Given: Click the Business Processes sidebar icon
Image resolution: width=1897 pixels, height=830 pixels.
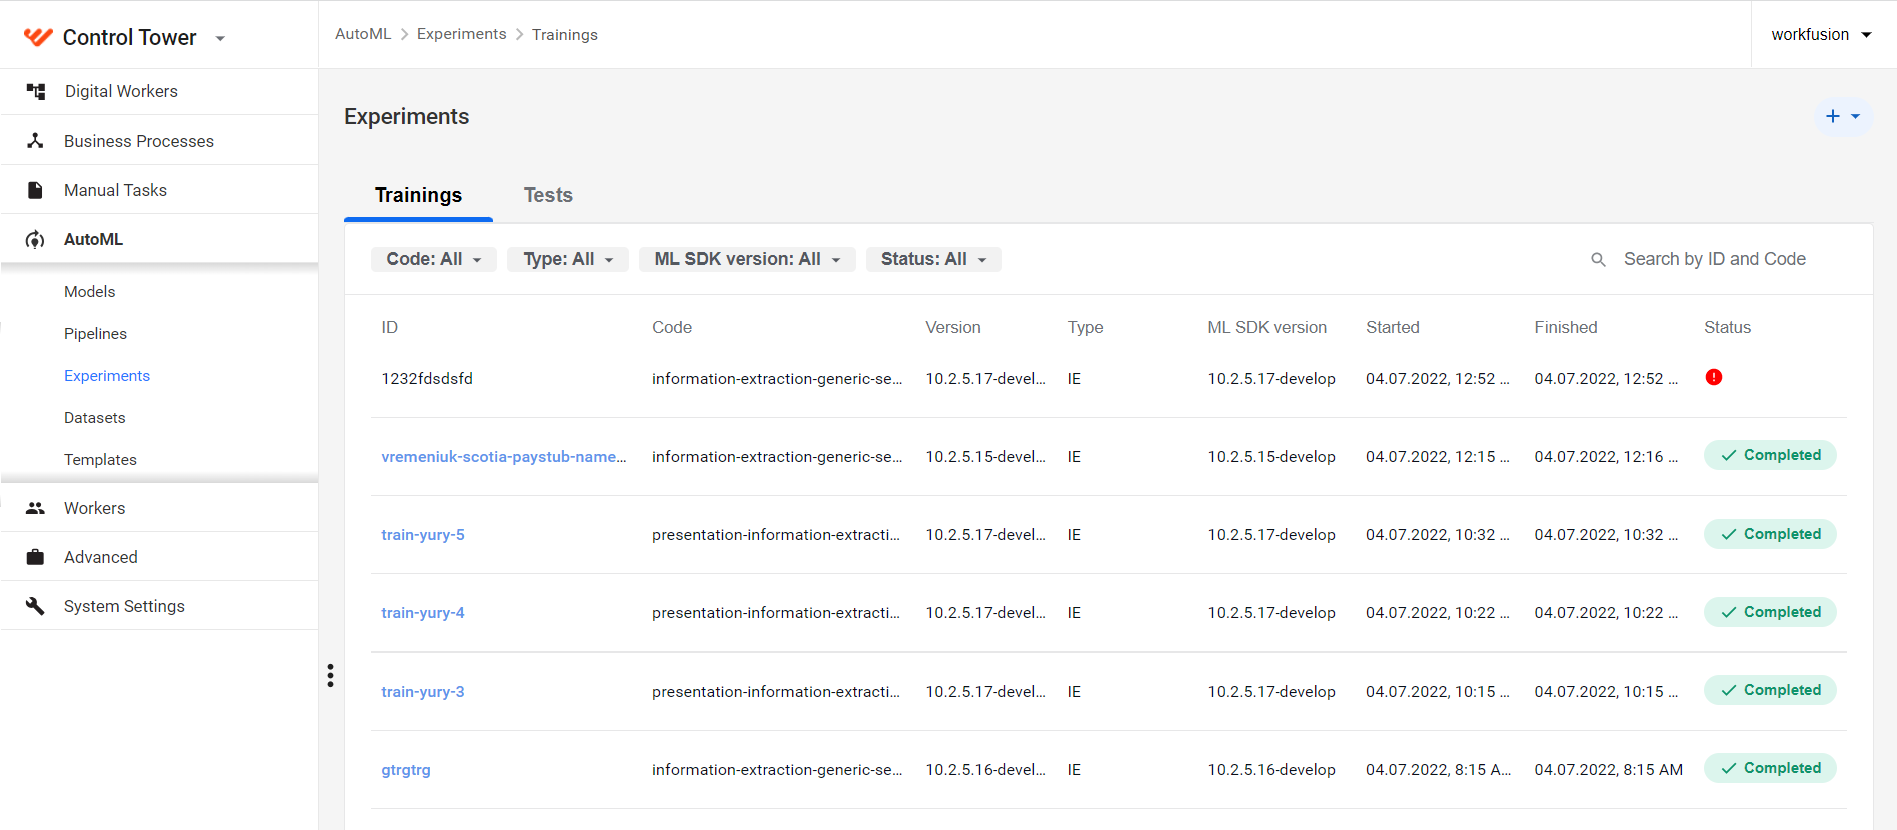Looking at the screenshot, I should click(35, 141).
